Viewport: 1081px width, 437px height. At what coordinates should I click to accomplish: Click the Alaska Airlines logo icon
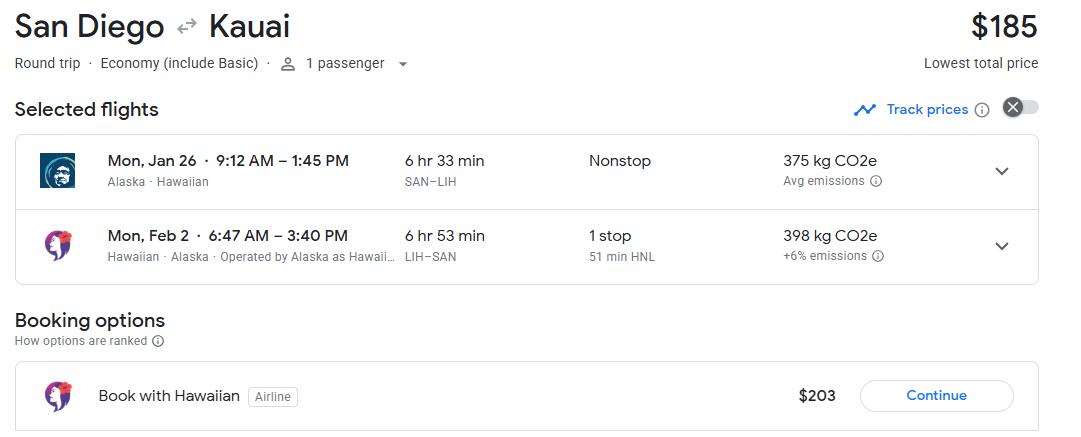click(57, 171)
